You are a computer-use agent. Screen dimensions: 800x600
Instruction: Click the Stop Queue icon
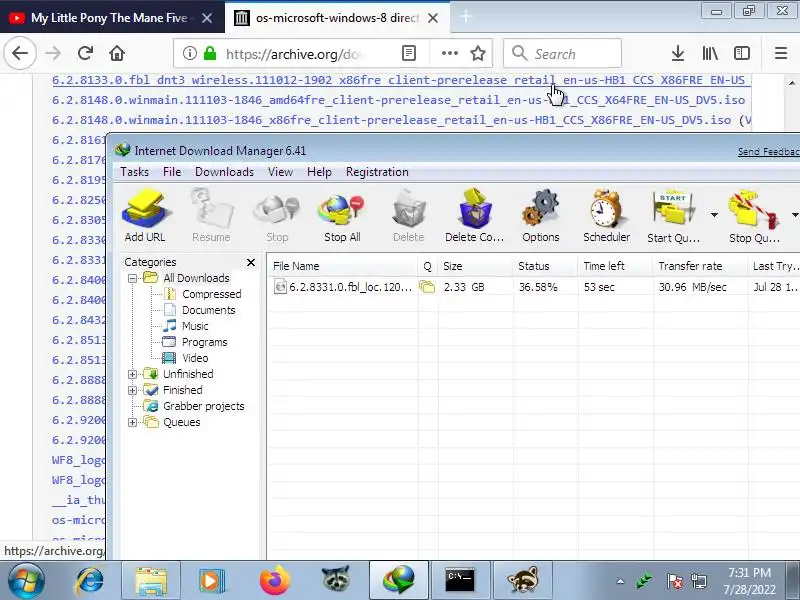[x=754, y=216]
